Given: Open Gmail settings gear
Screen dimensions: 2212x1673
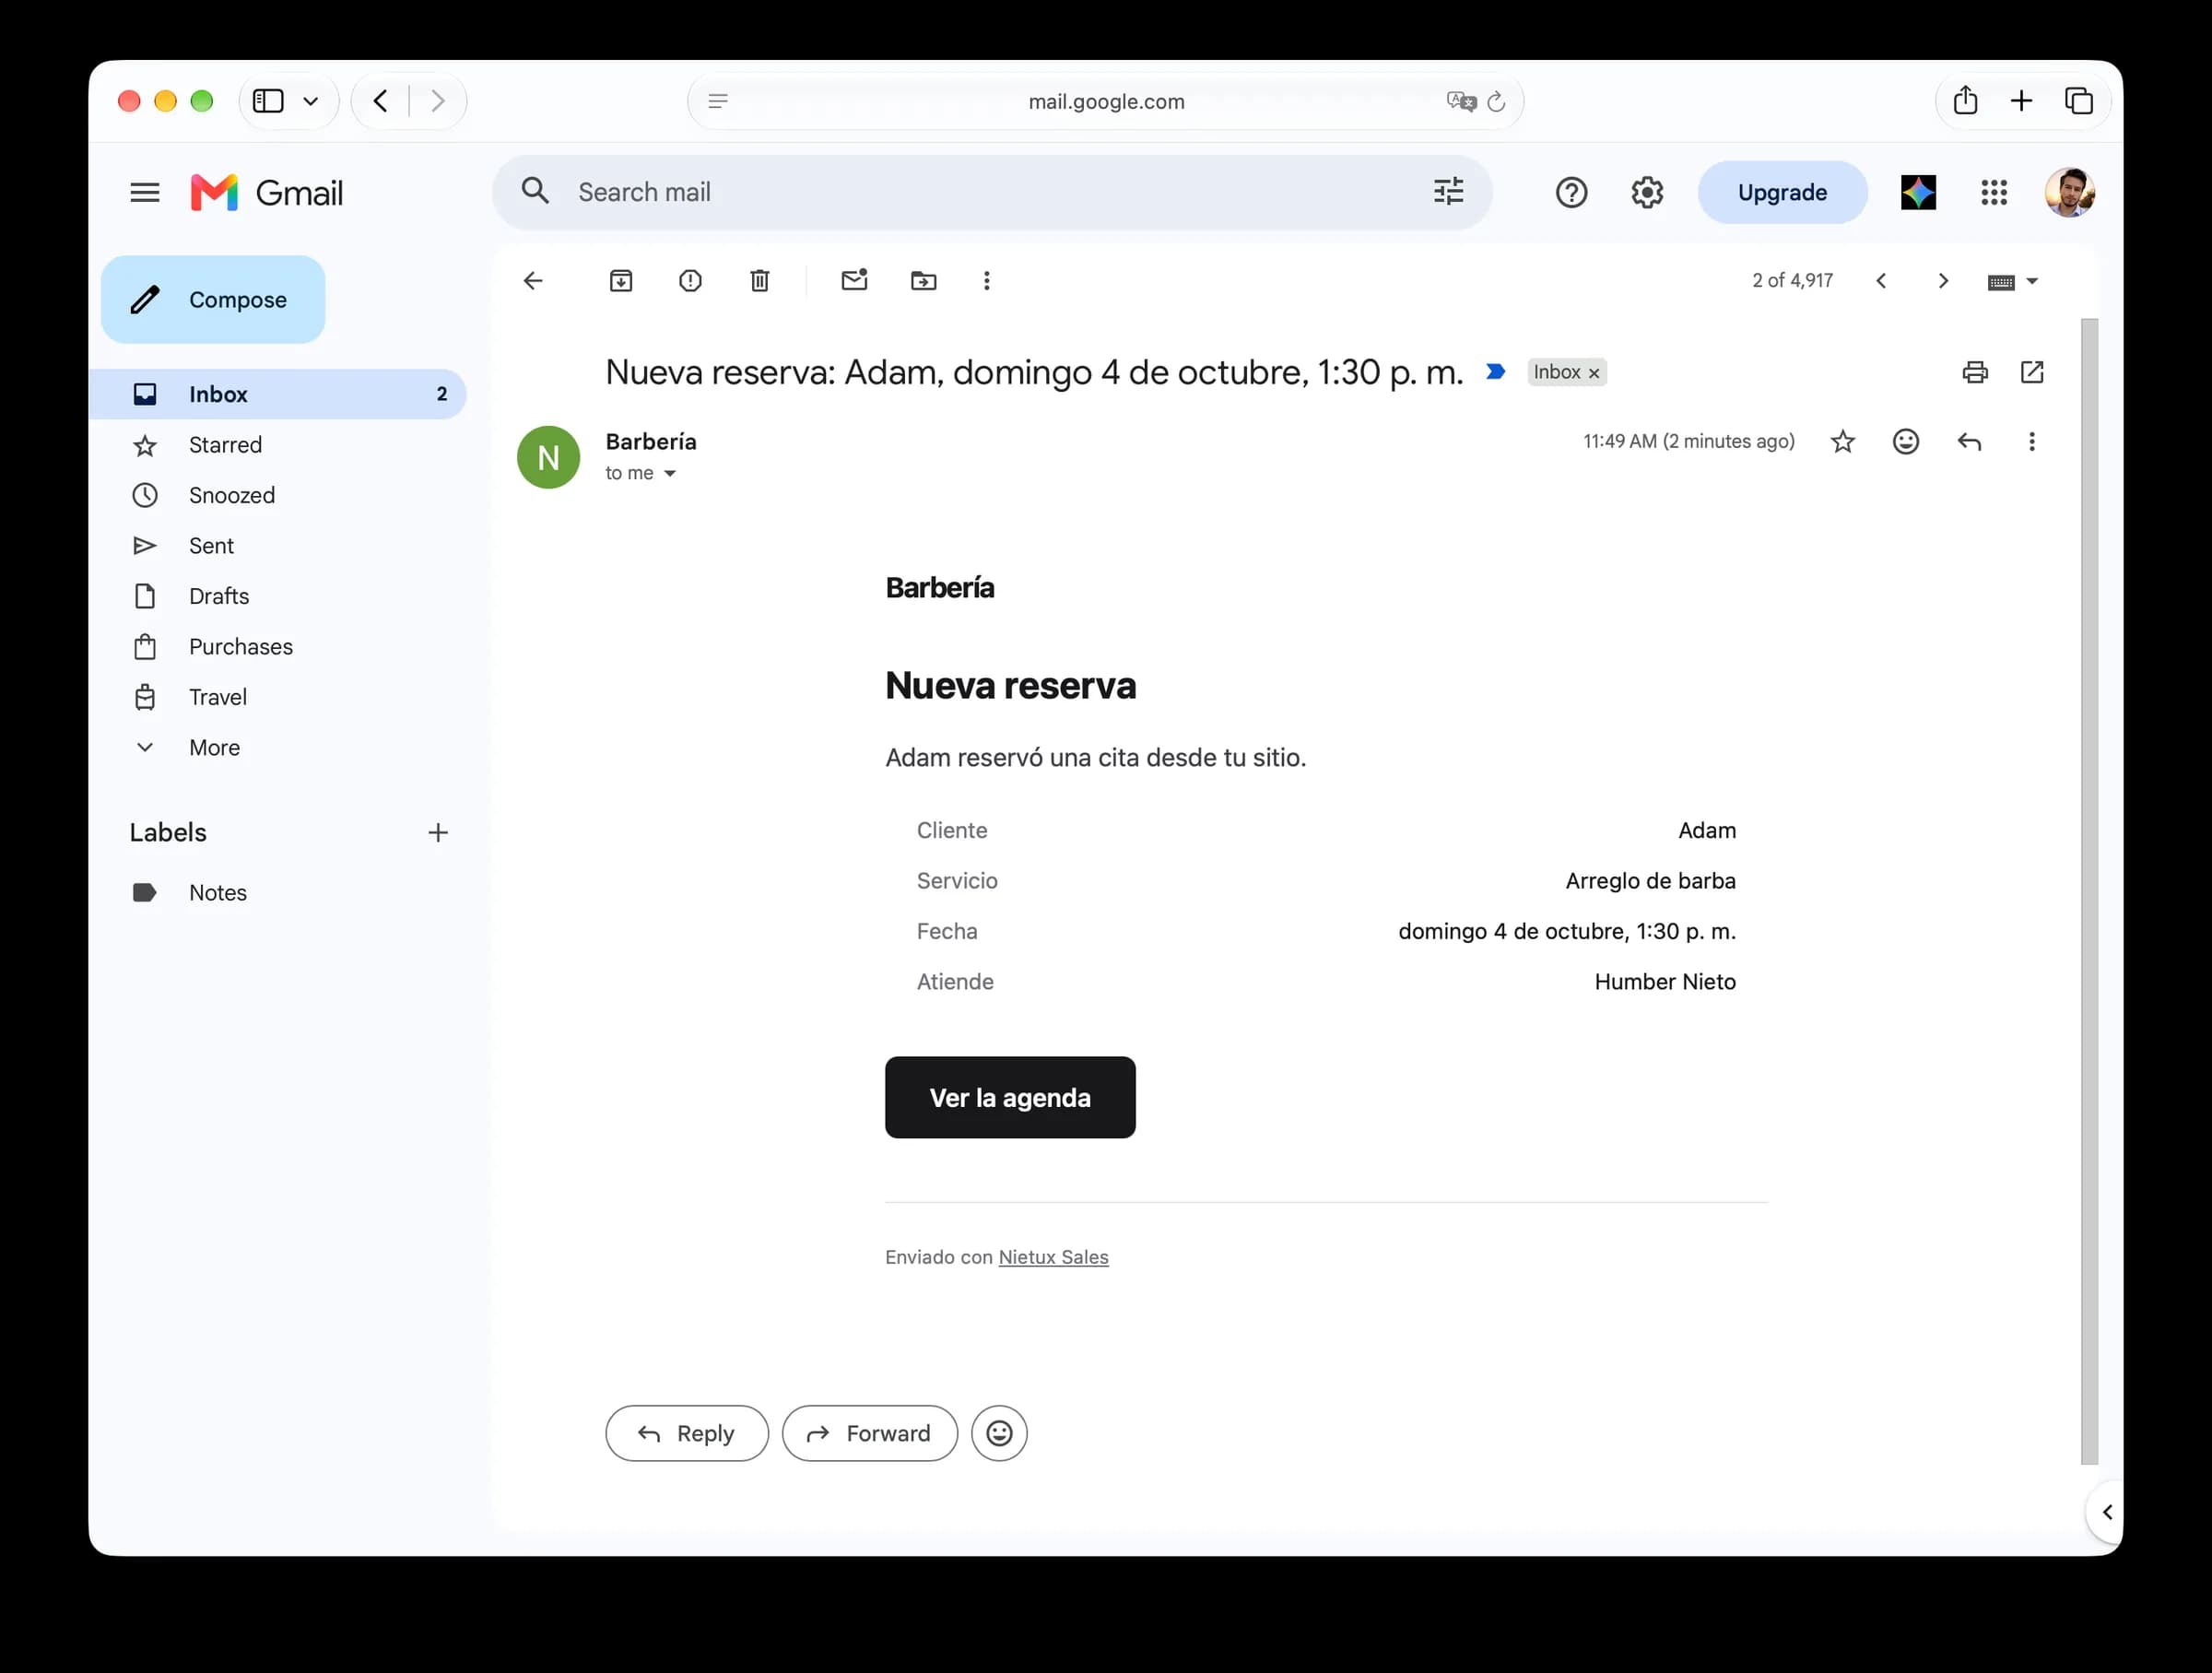Looking at the screenshot, I should 1647,192.
